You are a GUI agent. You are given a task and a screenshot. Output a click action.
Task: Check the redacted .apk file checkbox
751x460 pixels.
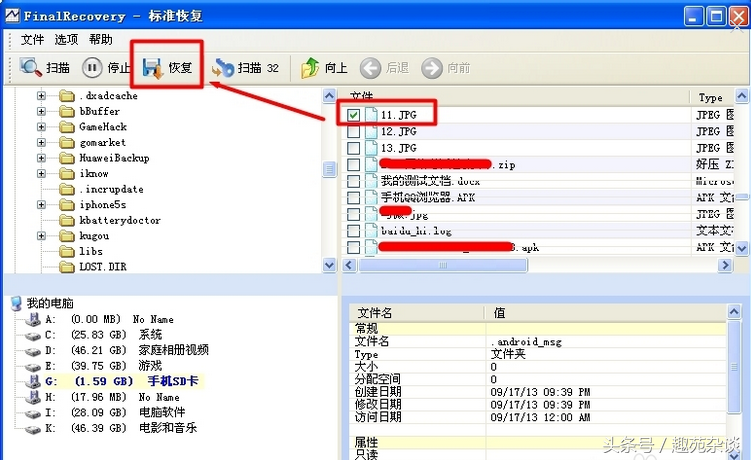point(353,247)
